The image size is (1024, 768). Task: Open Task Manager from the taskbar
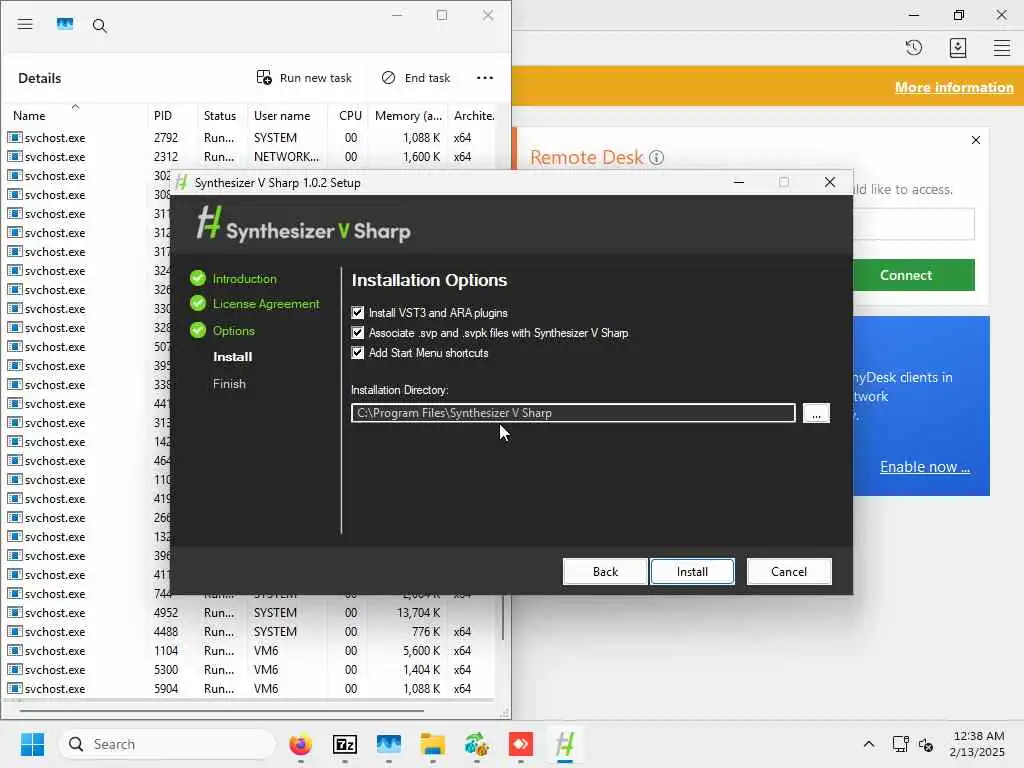coord(389,744)
